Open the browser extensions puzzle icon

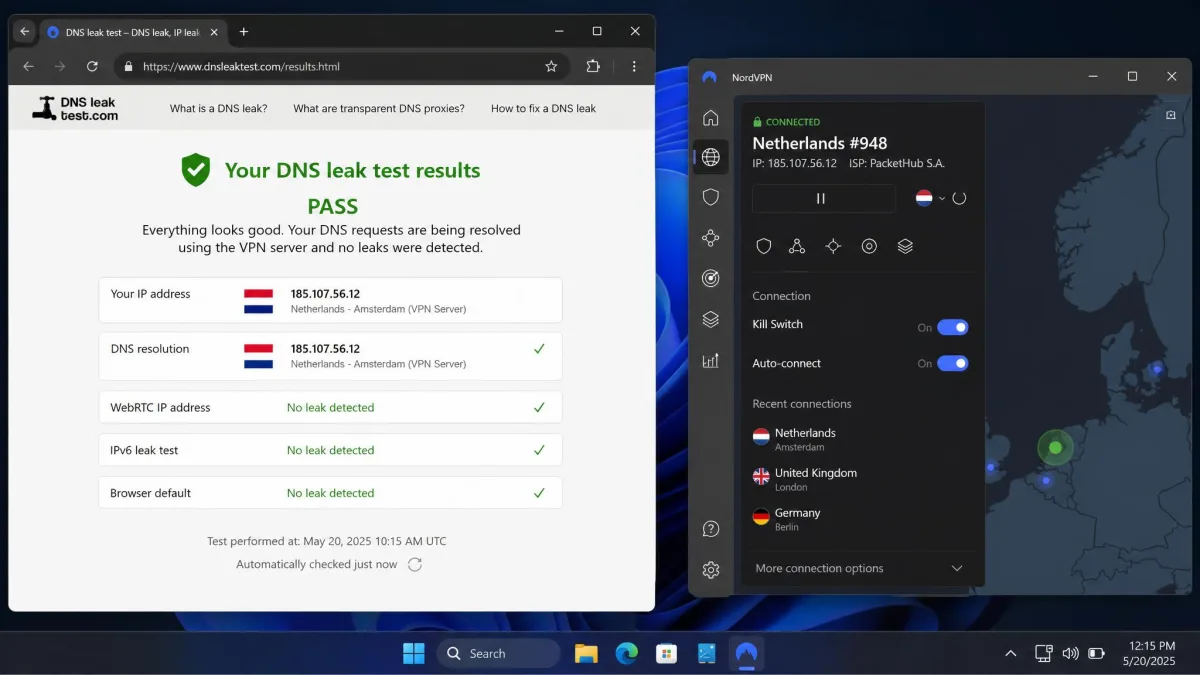(593, 67)
